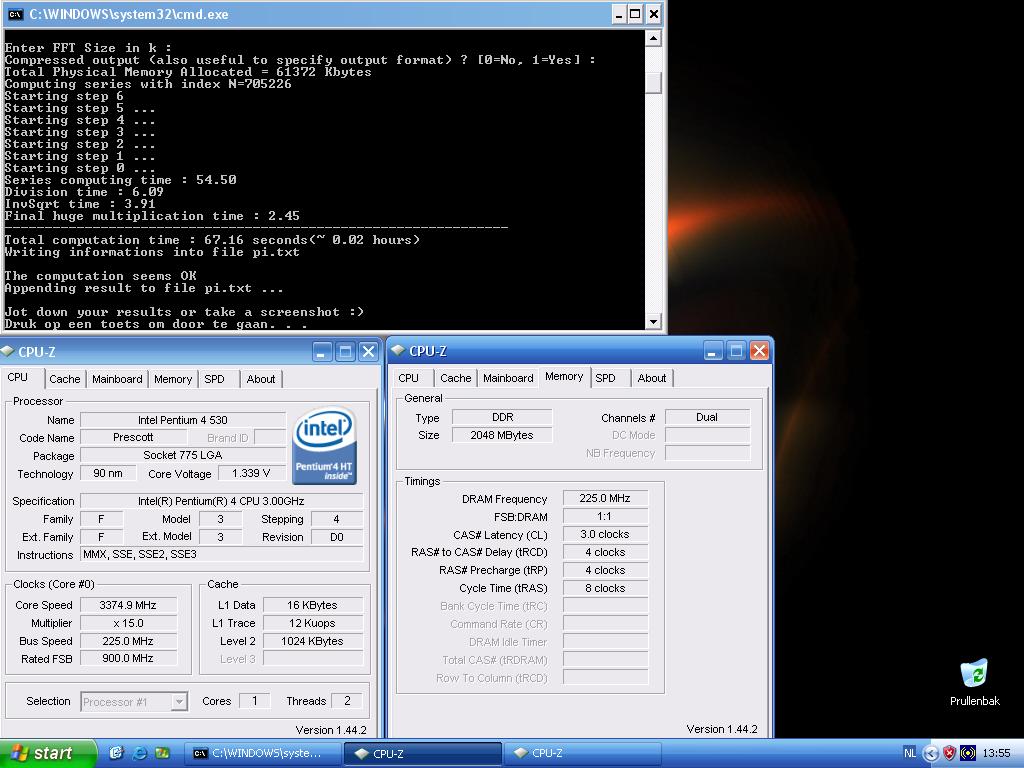Click cmd window scrollbar up arrow
The width and height of the screenshot is (1024, 768).
(x=653, y=39)
